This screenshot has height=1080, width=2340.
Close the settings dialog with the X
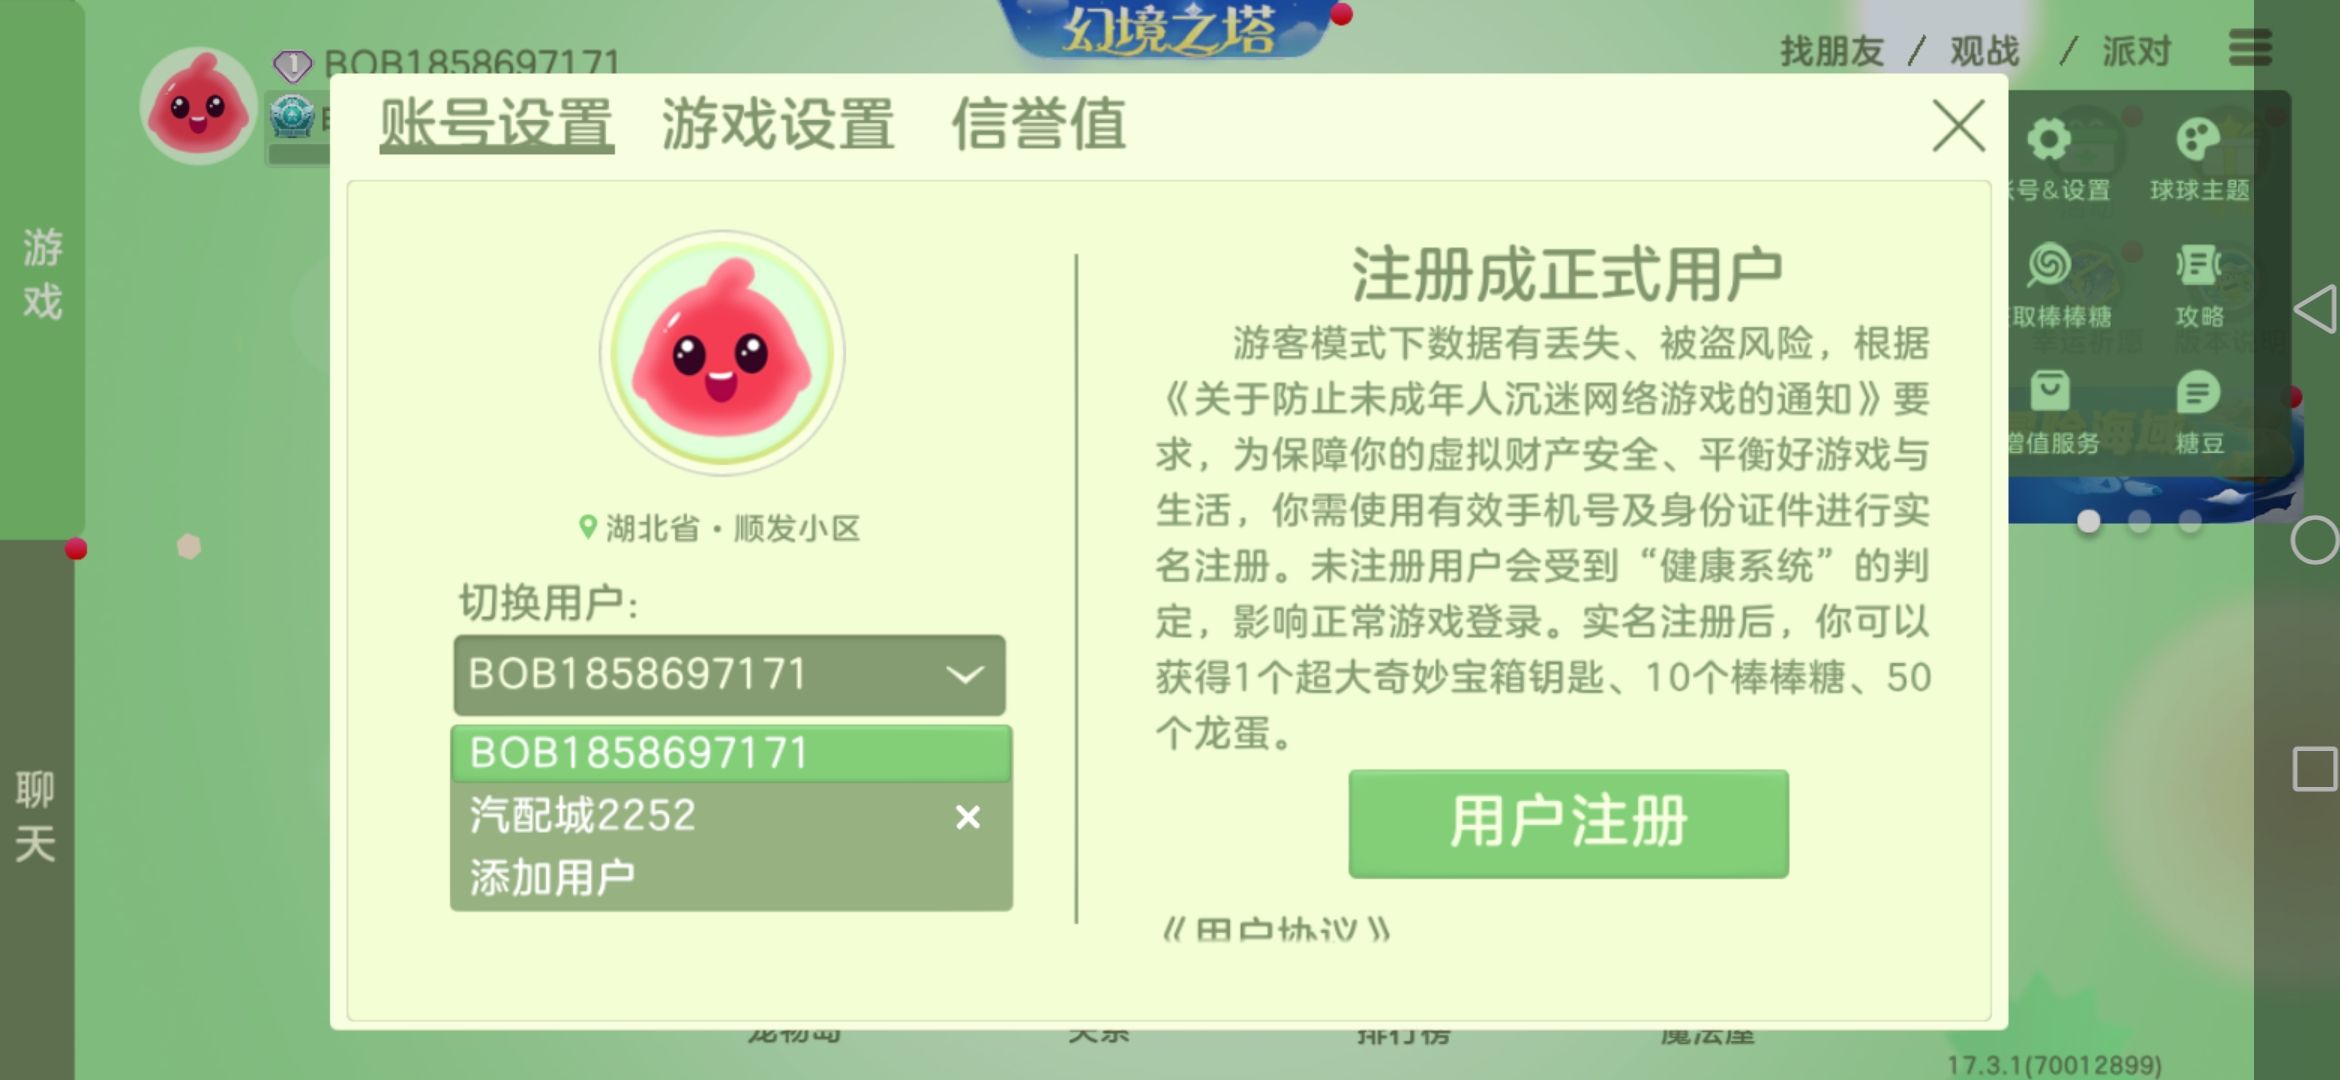[1958, 126]
